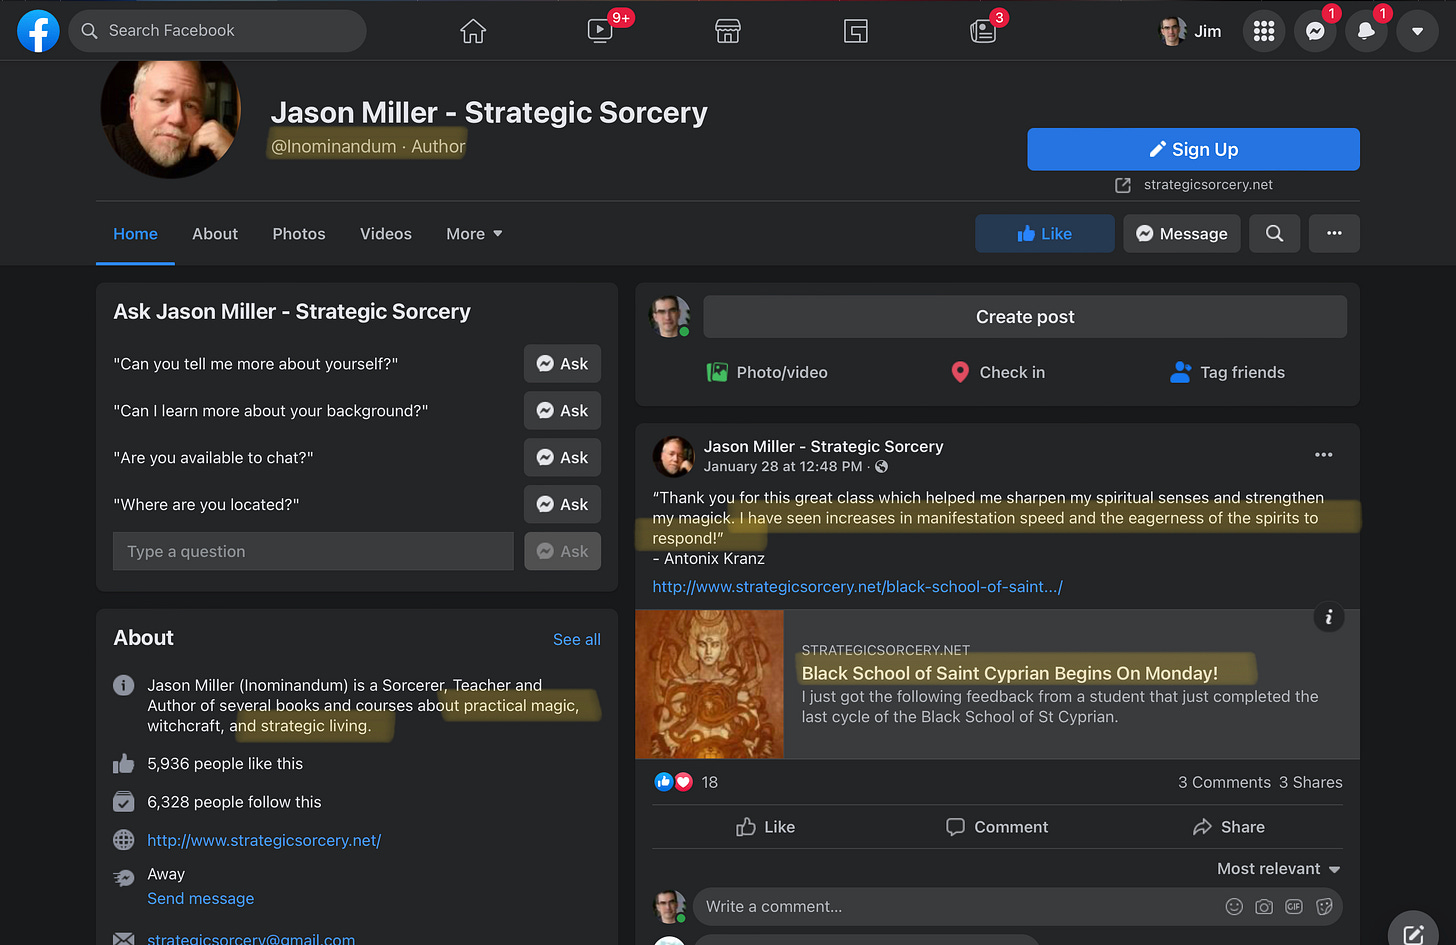Add a sticker to the comment

click(x=1324, y=907)
